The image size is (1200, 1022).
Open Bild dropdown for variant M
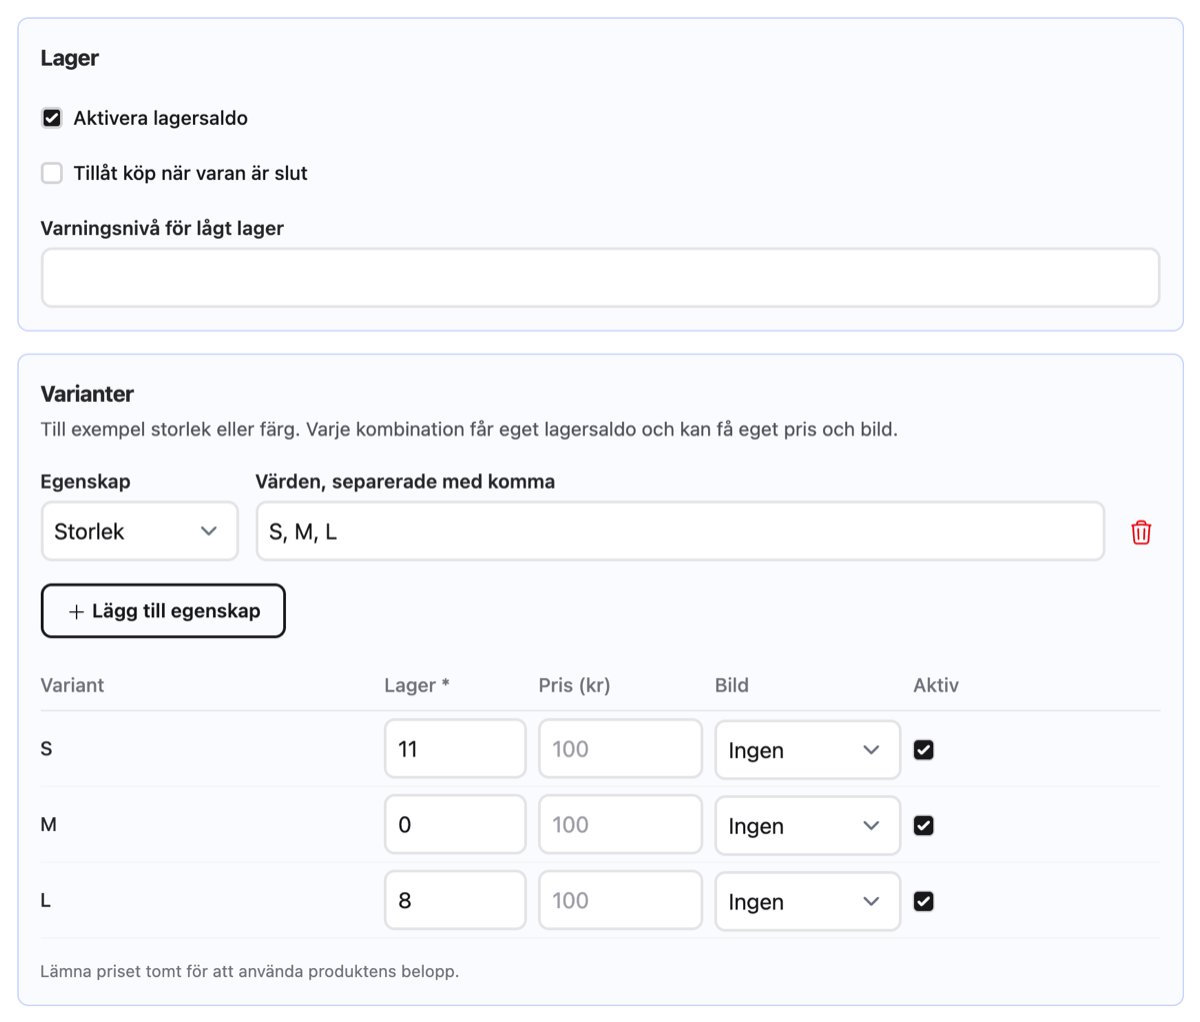[x=807, y=825]
